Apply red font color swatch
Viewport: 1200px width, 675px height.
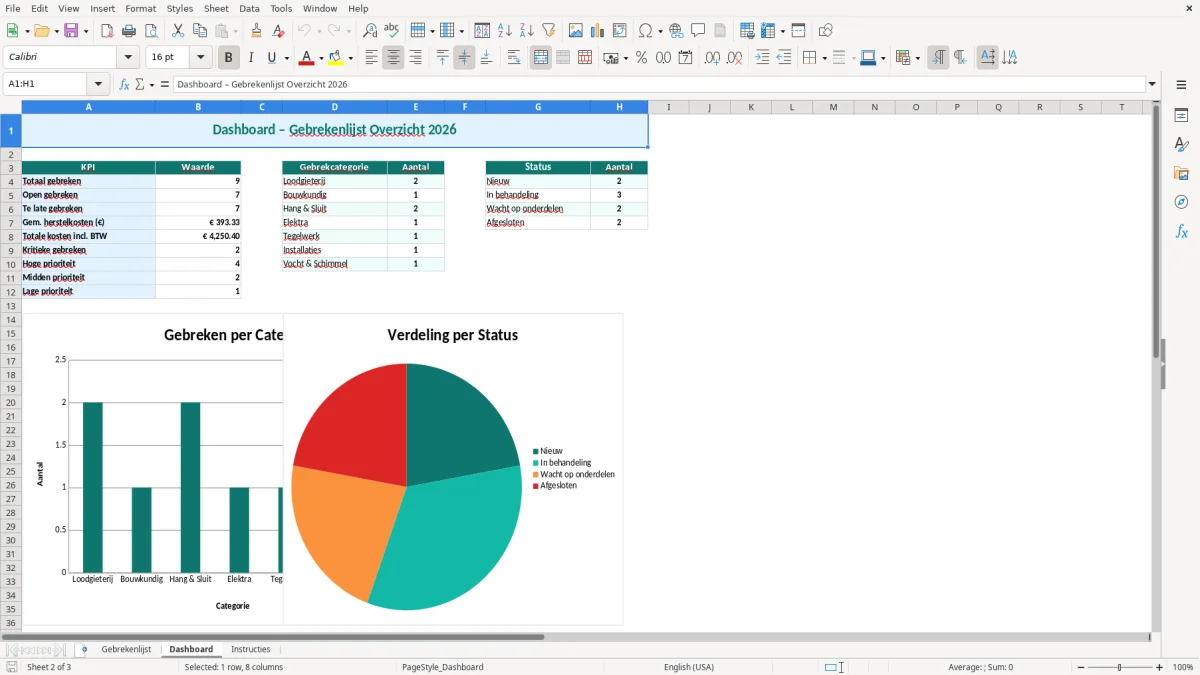tap(308, 58)
